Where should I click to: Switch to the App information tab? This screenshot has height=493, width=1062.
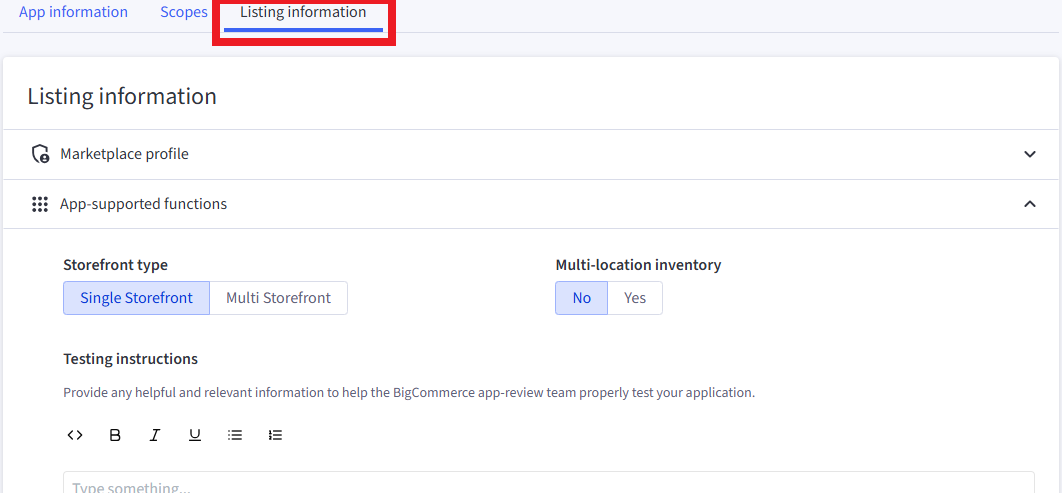tap(73, 13)
